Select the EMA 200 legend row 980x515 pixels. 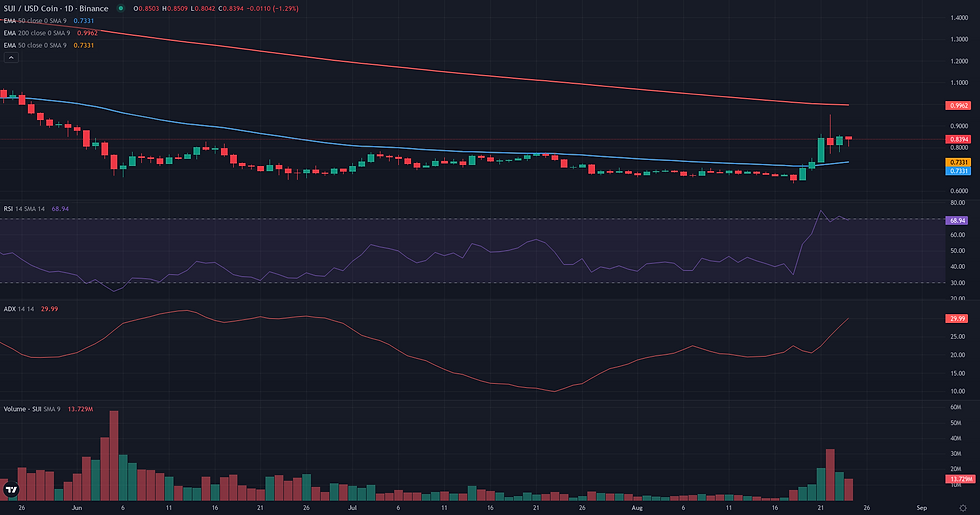[x=51, y=33]
